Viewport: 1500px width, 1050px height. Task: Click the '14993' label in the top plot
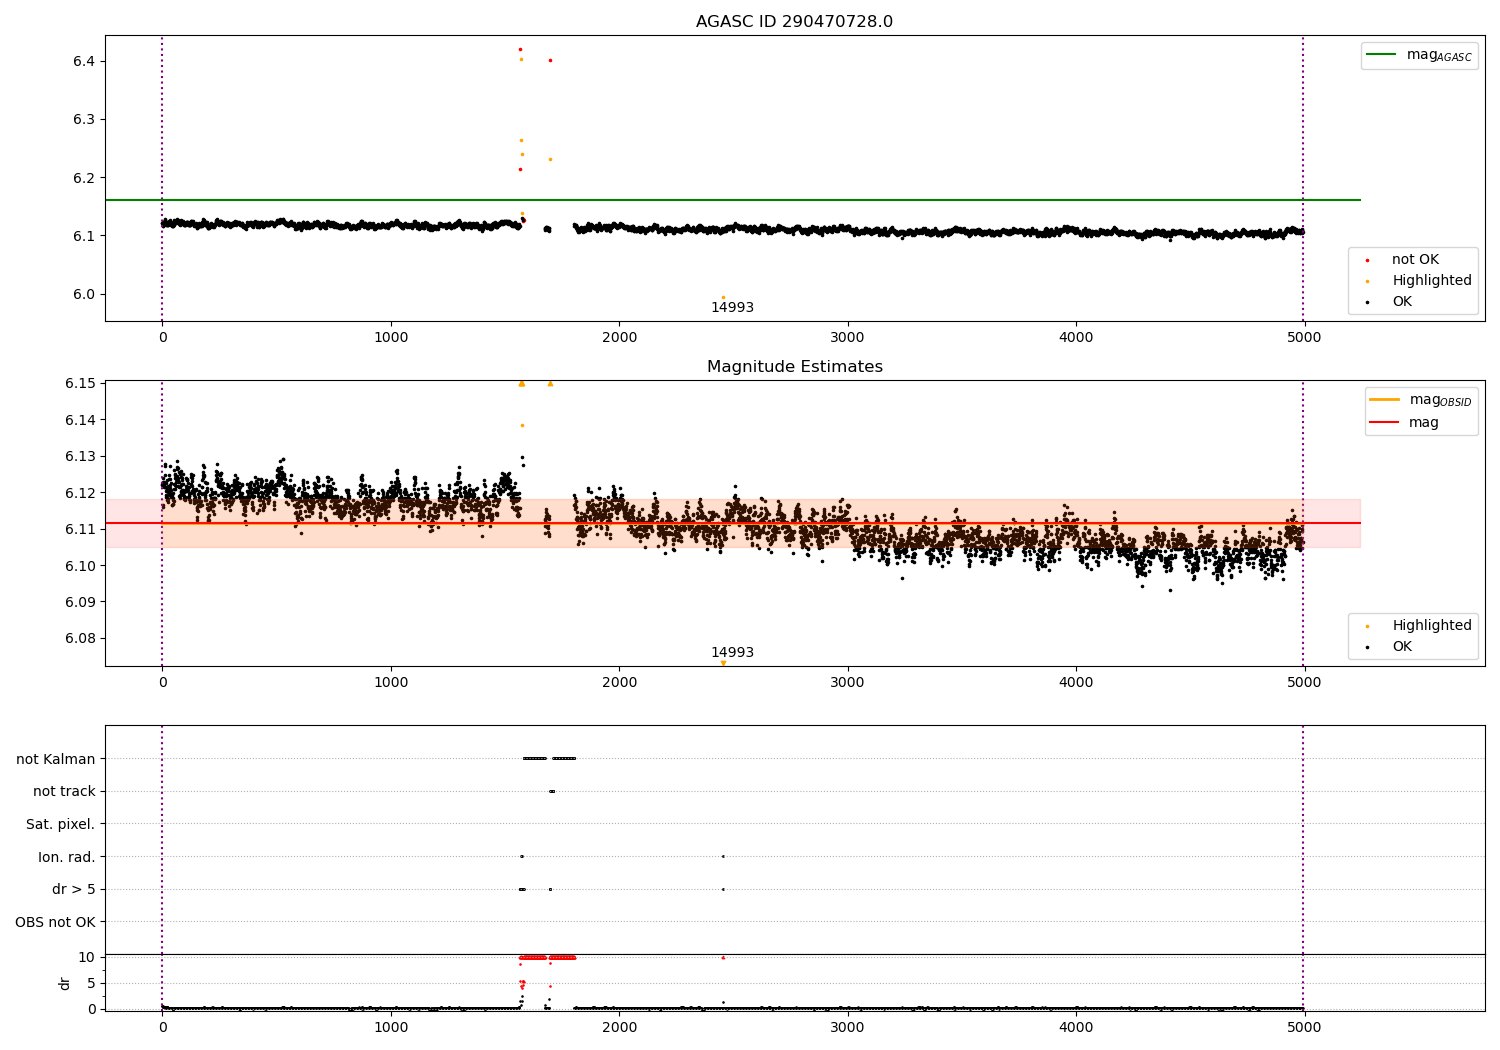coord(732,308)
